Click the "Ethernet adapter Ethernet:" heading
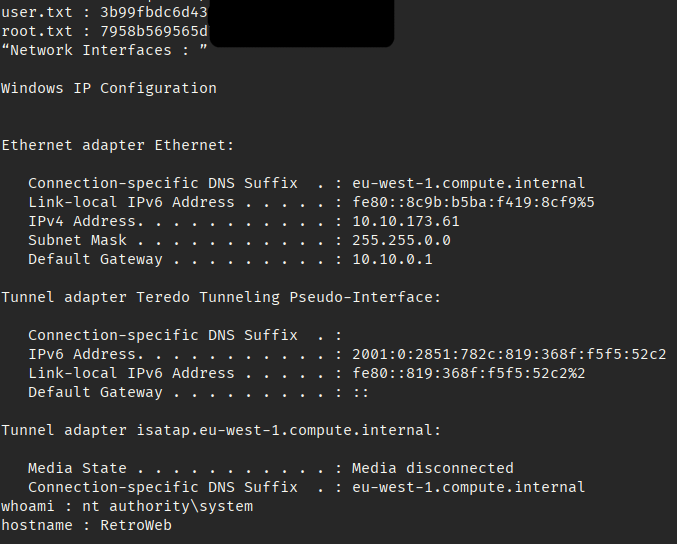Viewport: 677px width, 544px height. [x=117, y=145]
